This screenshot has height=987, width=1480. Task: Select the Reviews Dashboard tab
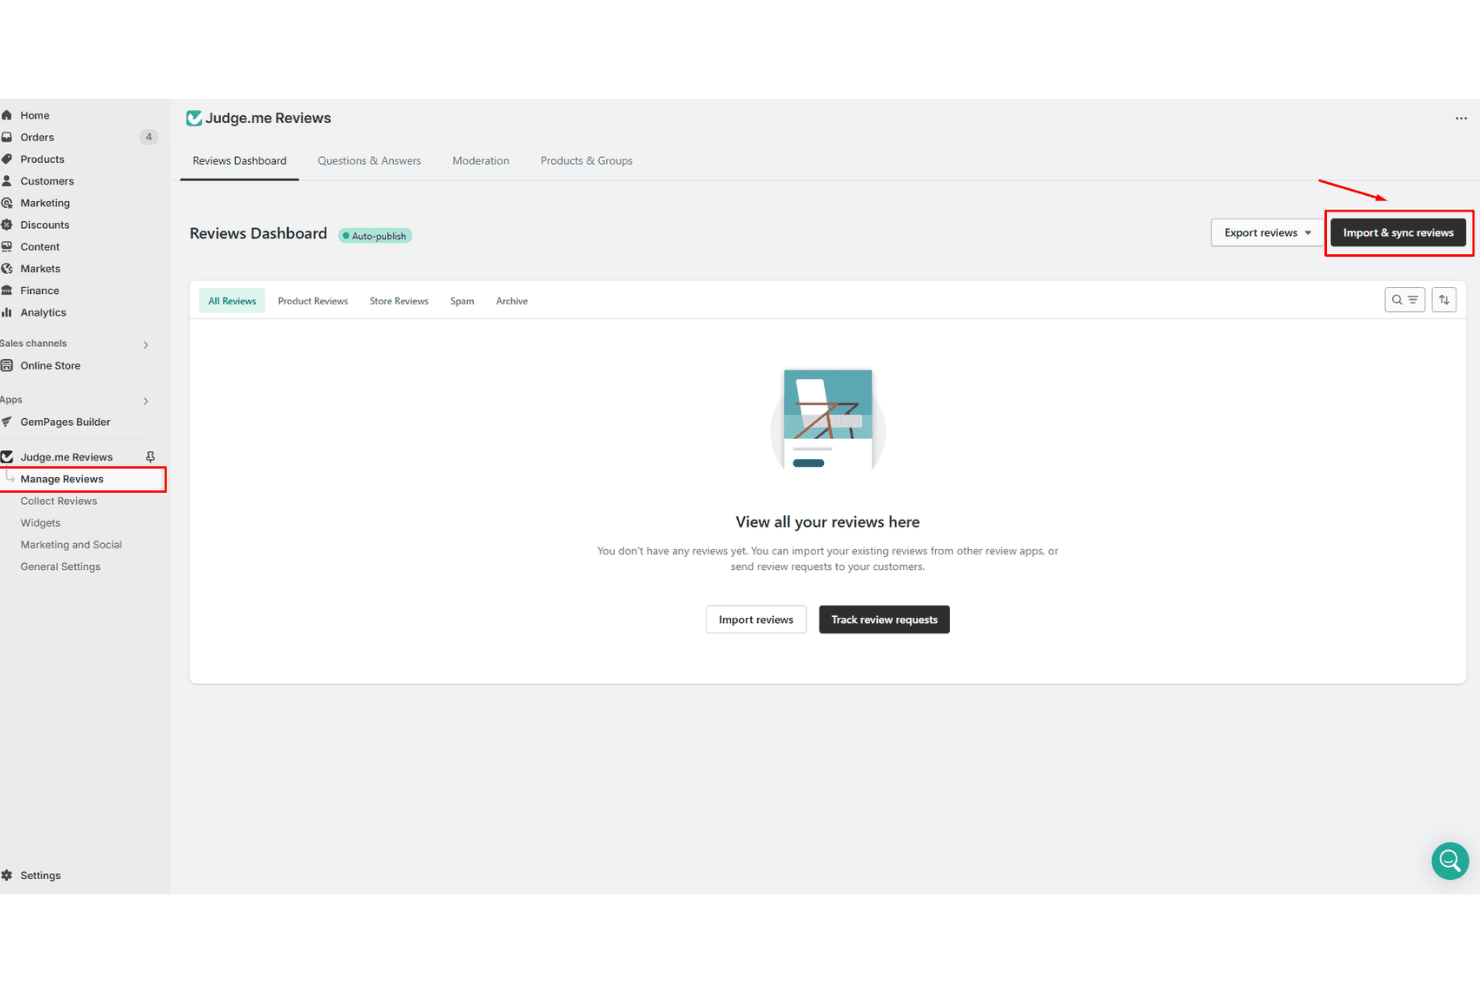point(240,161)
